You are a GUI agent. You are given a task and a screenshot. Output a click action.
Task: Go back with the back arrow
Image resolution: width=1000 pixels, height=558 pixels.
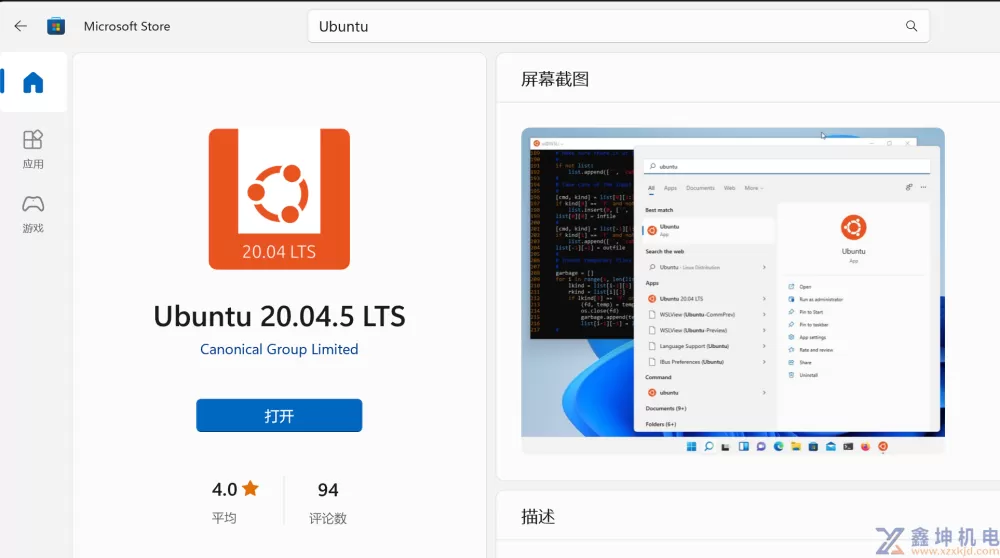point(20,26)
